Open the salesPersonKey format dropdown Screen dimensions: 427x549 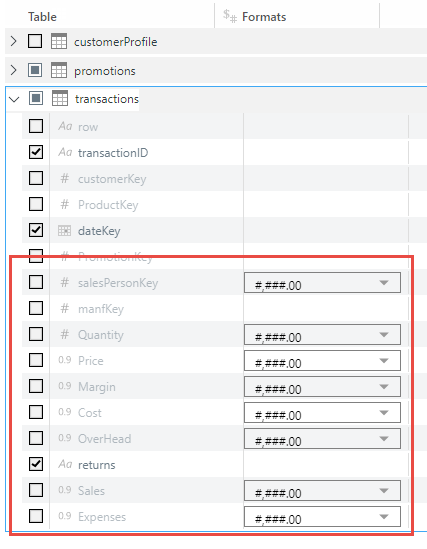(x=322, y=283)
